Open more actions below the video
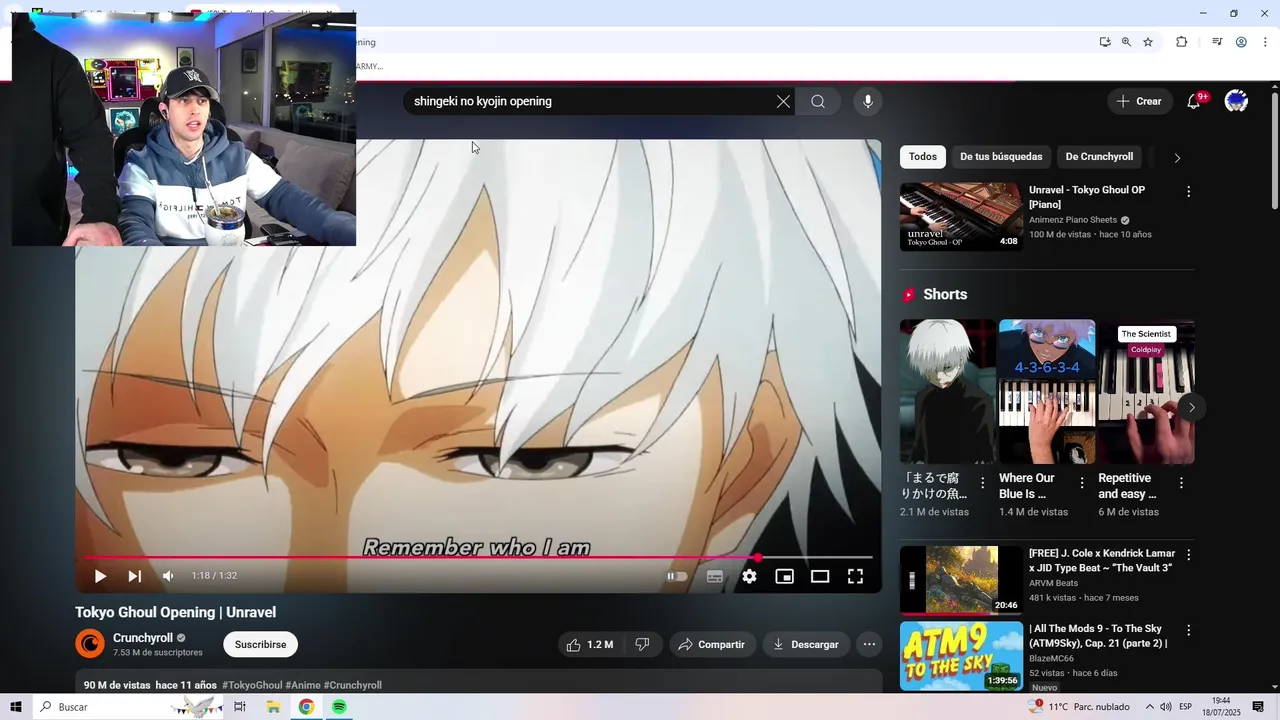 (x=869, y=645)
